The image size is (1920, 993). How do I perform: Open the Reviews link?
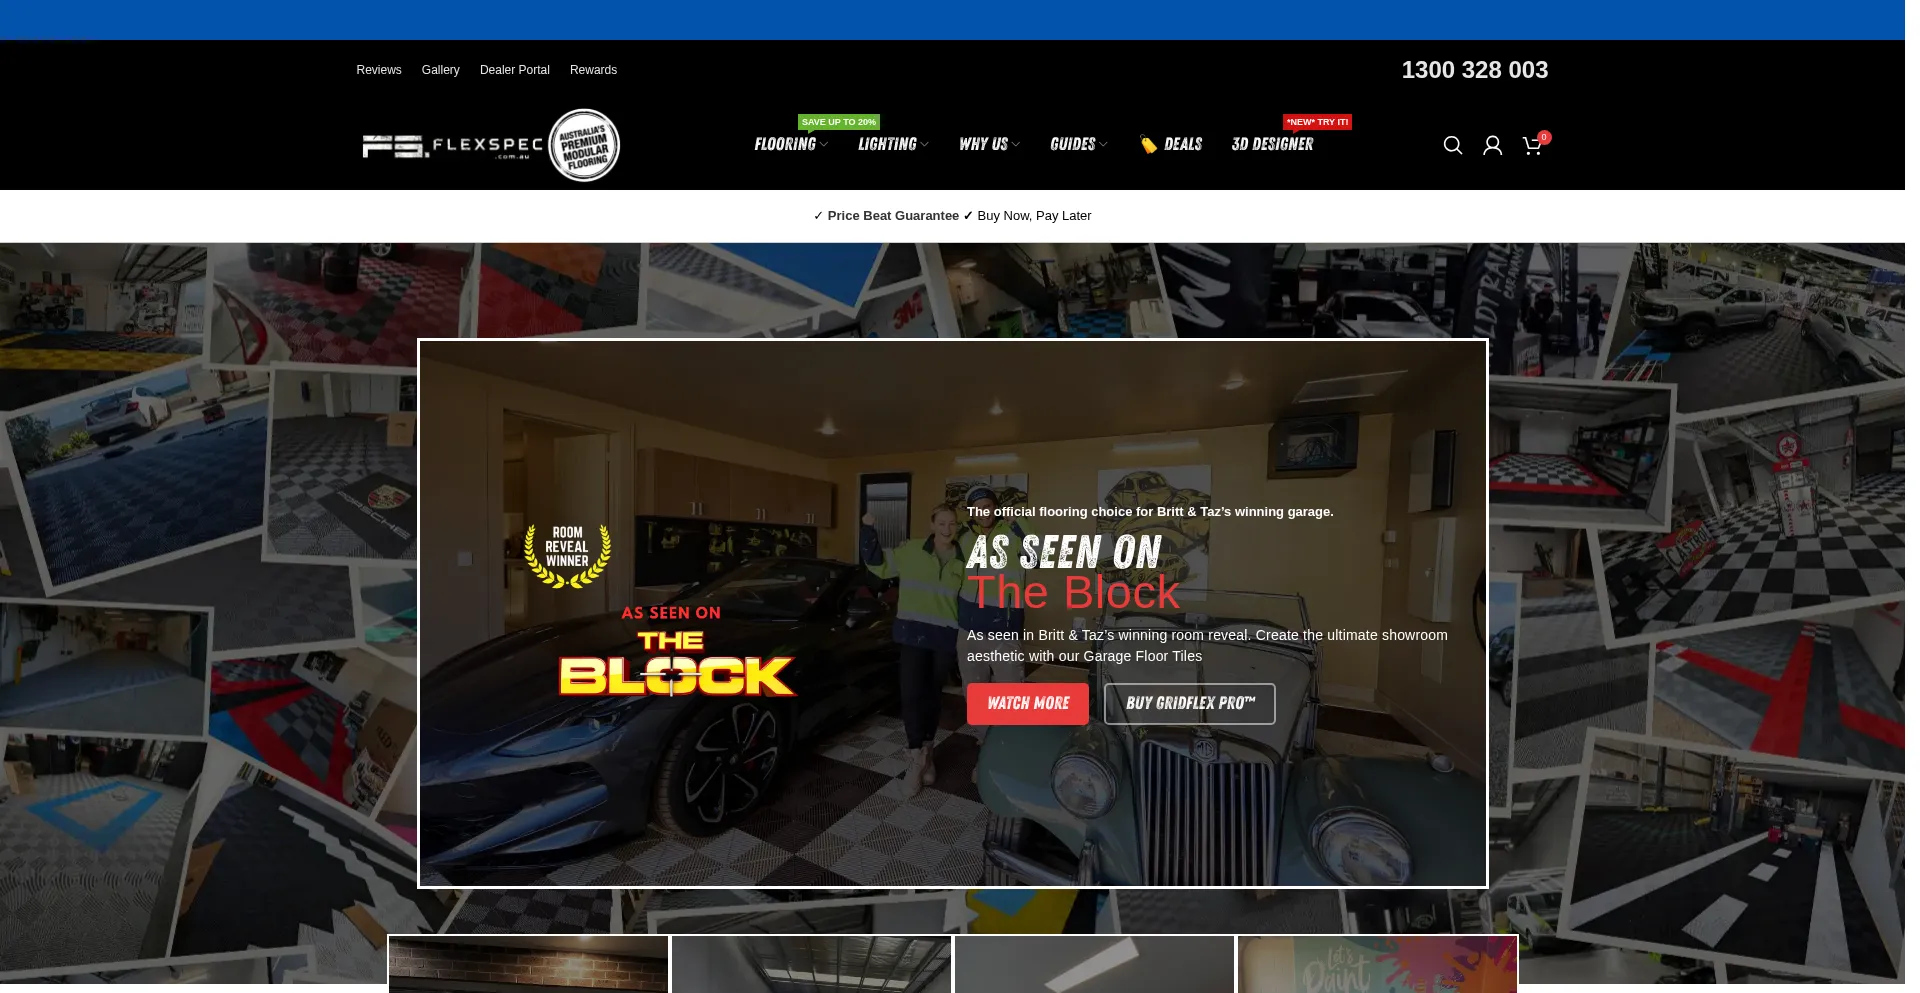pos(379,70)
